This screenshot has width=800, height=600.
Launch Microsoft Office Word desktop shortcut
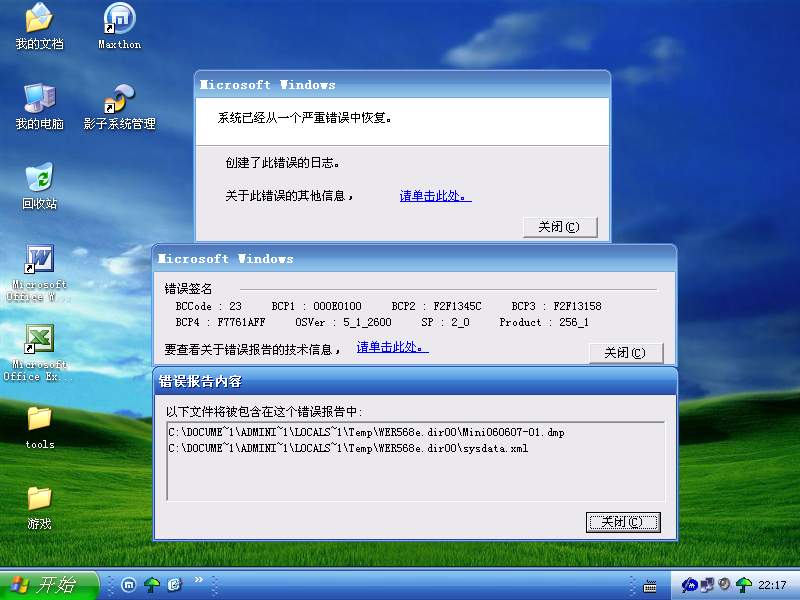39,273
